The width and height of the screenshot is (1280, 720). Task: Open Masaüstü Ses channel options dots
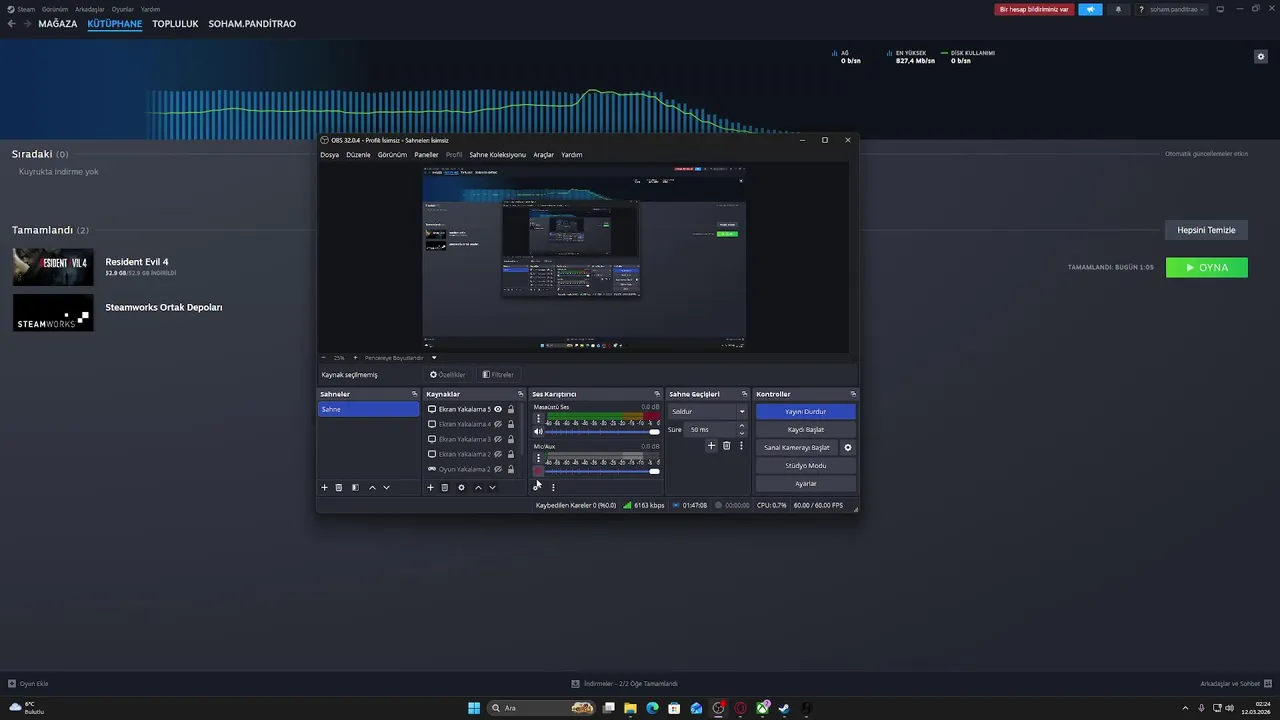pyautogui.click(x=538, y=419)
